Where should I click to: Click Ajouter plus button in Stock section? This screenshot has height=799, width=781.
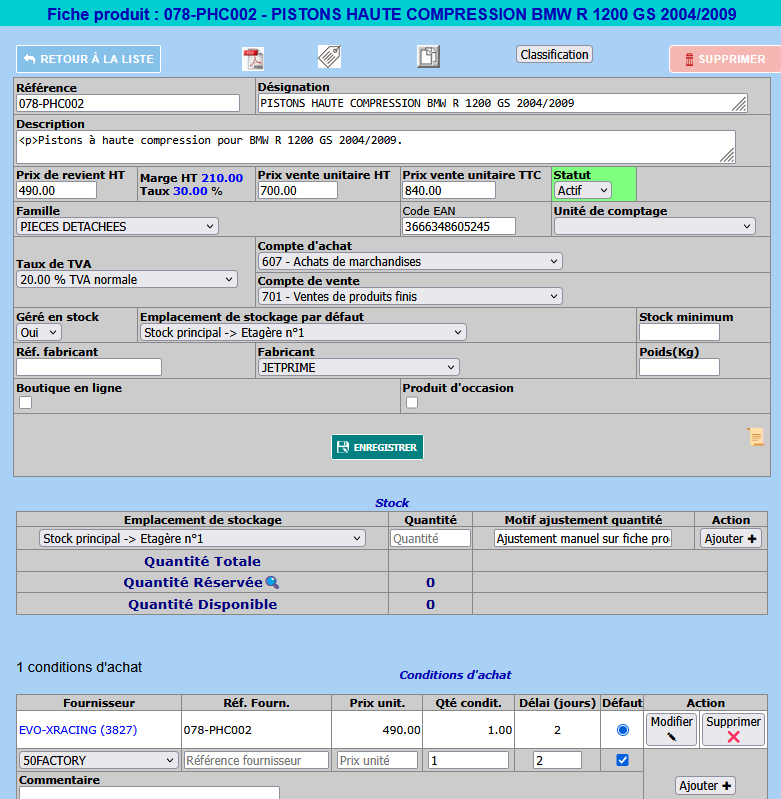point(730,538)
